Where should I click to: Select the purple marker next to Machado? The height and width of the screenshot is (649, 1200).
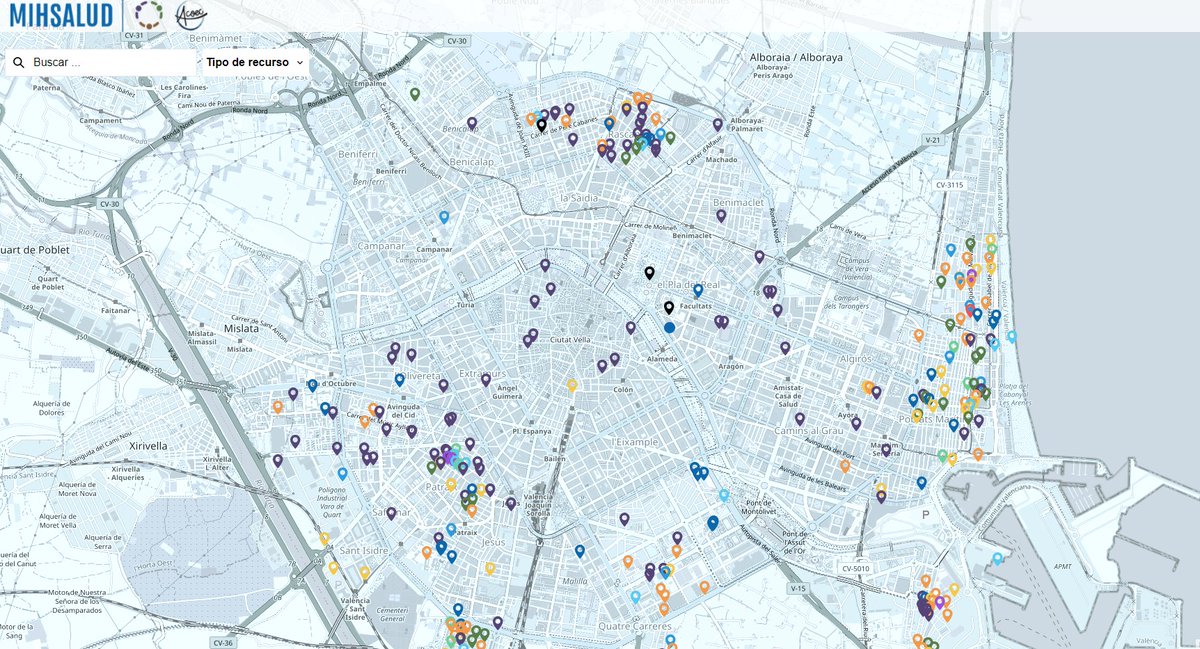(717, 124)
